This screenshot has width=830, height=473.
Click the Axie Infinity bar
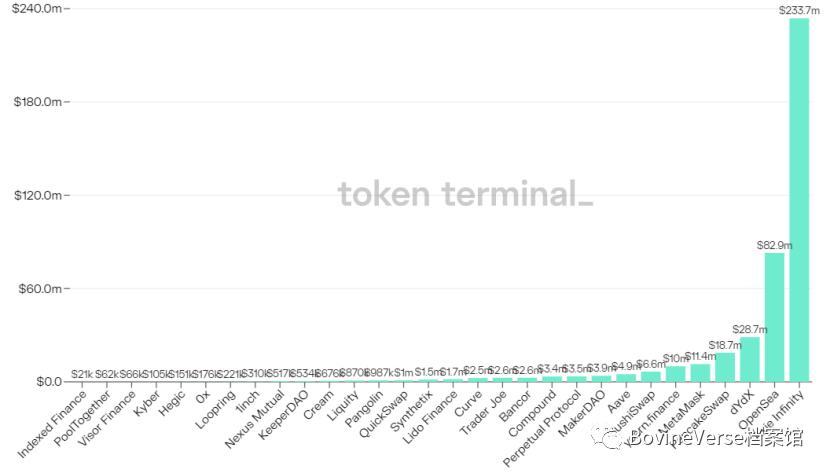coord(799,200)
